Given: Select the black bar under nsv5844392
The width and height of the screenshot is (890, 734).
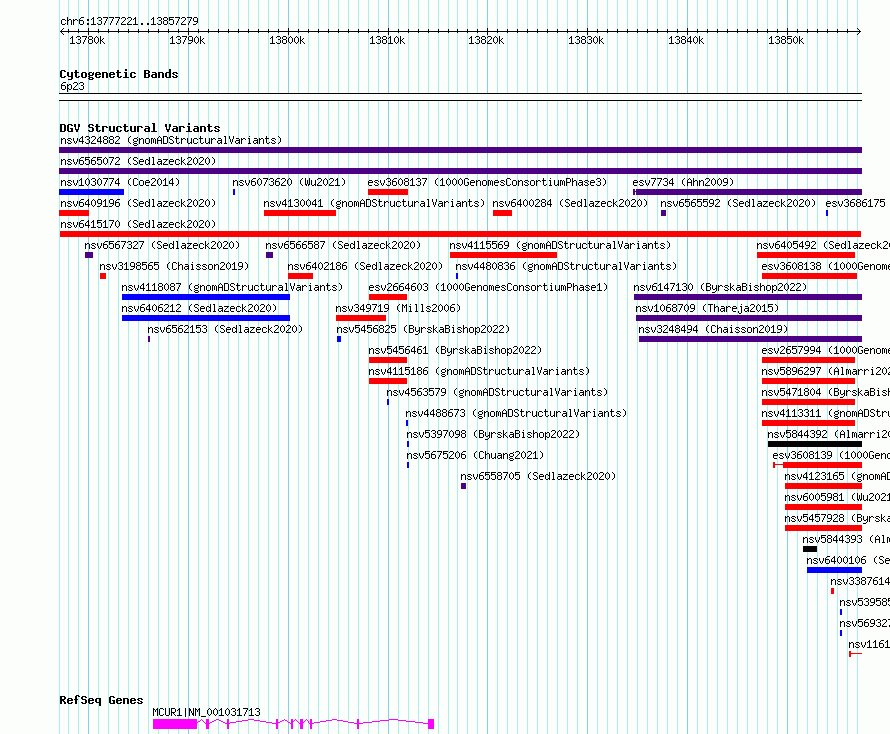Looking at the screenshot, I should tap(815, 444).
